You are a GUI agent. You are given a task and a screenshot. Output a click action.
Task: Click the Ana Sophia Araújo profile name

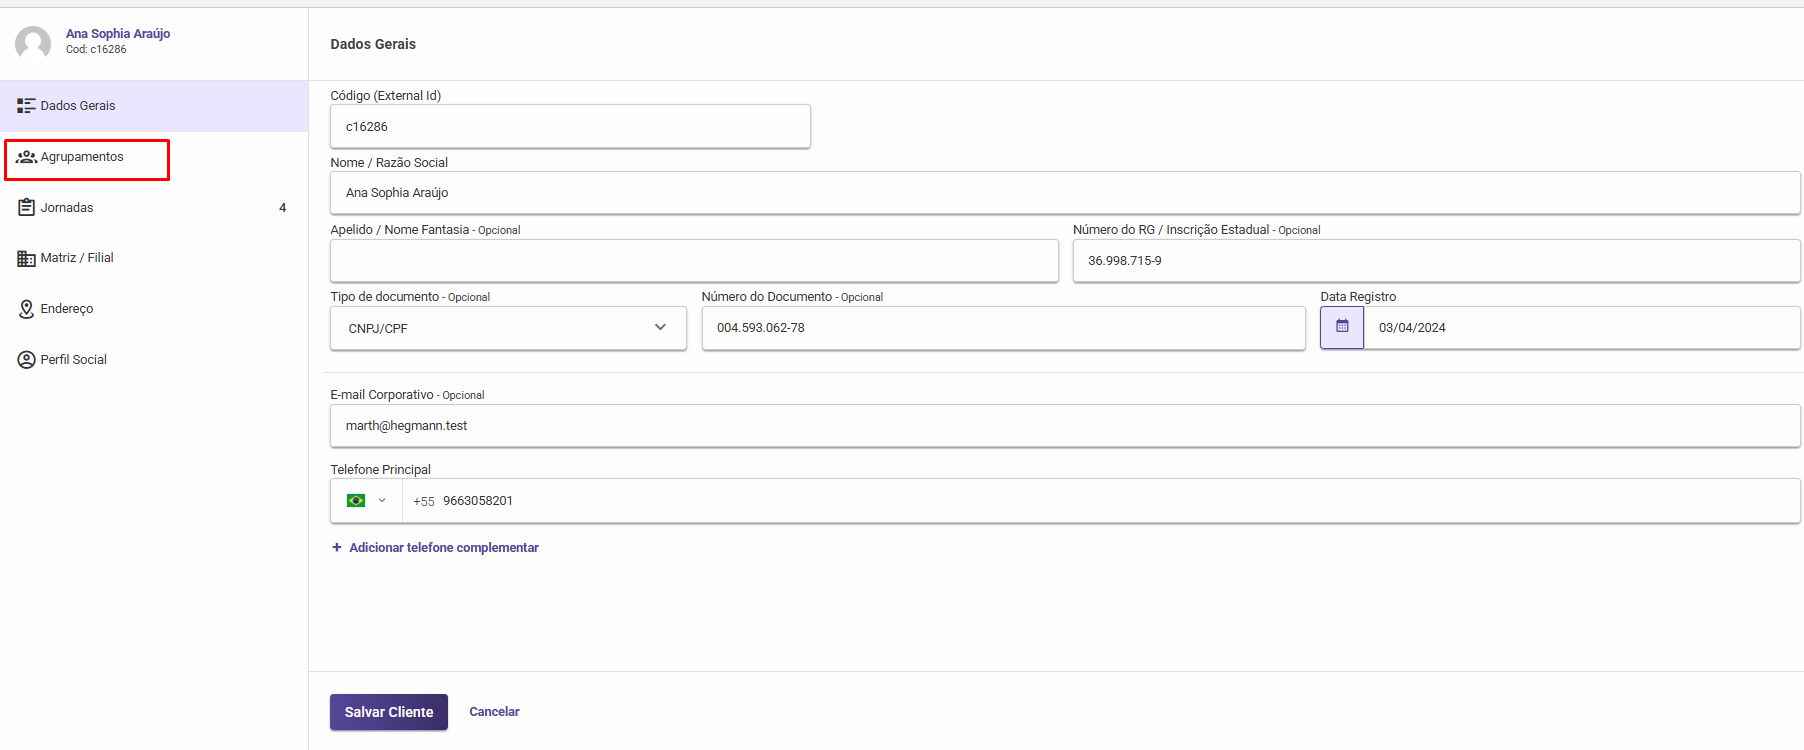pos(118,34)
